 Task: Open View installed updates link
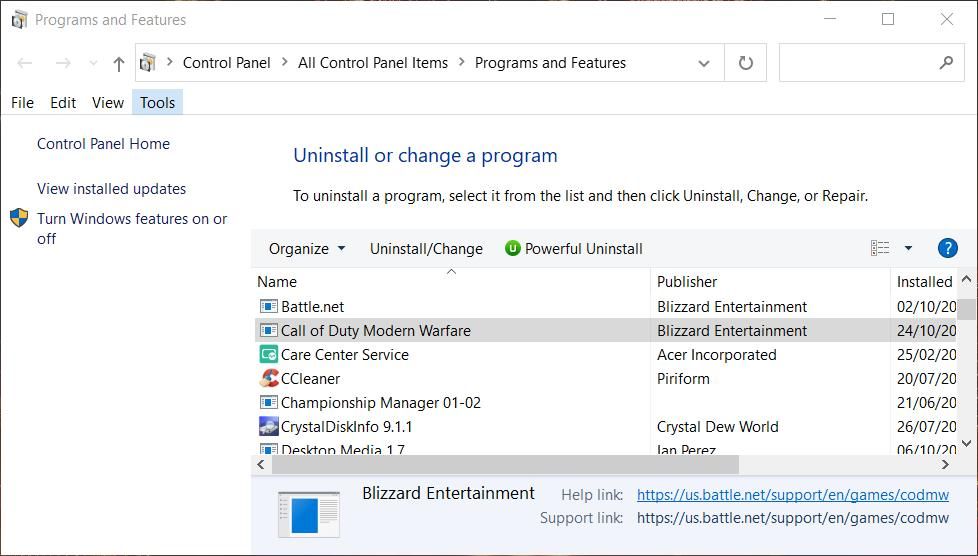112,188
